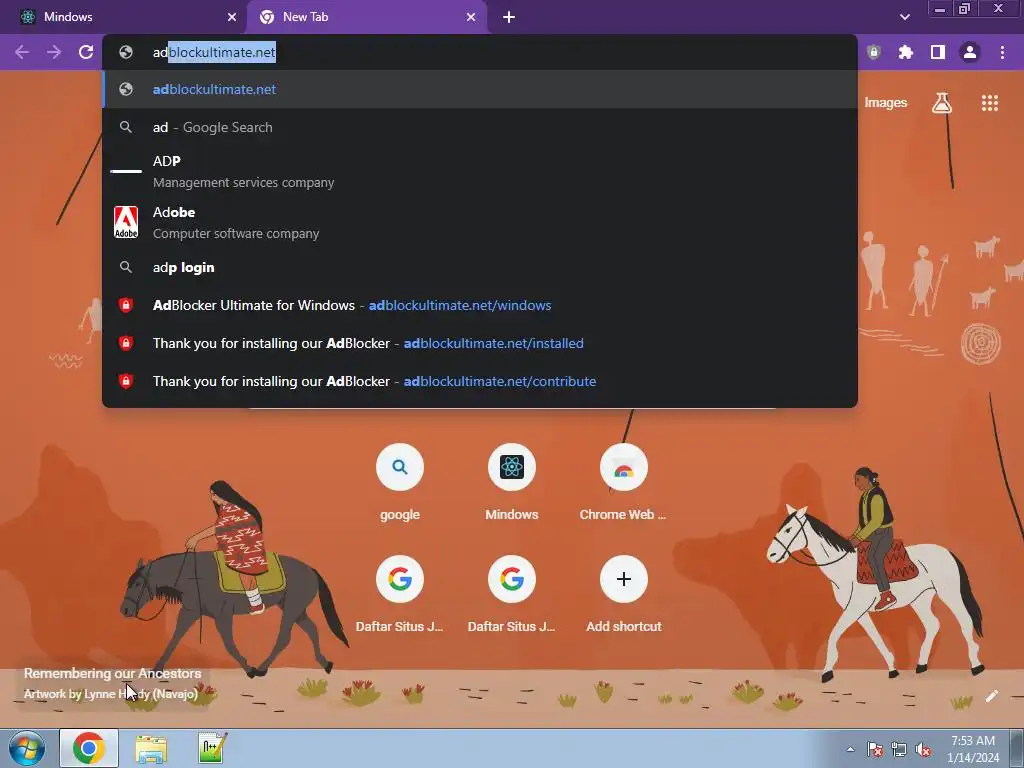
Task: Select the 'ad - Google Search' suggestion
Action: 479,127
